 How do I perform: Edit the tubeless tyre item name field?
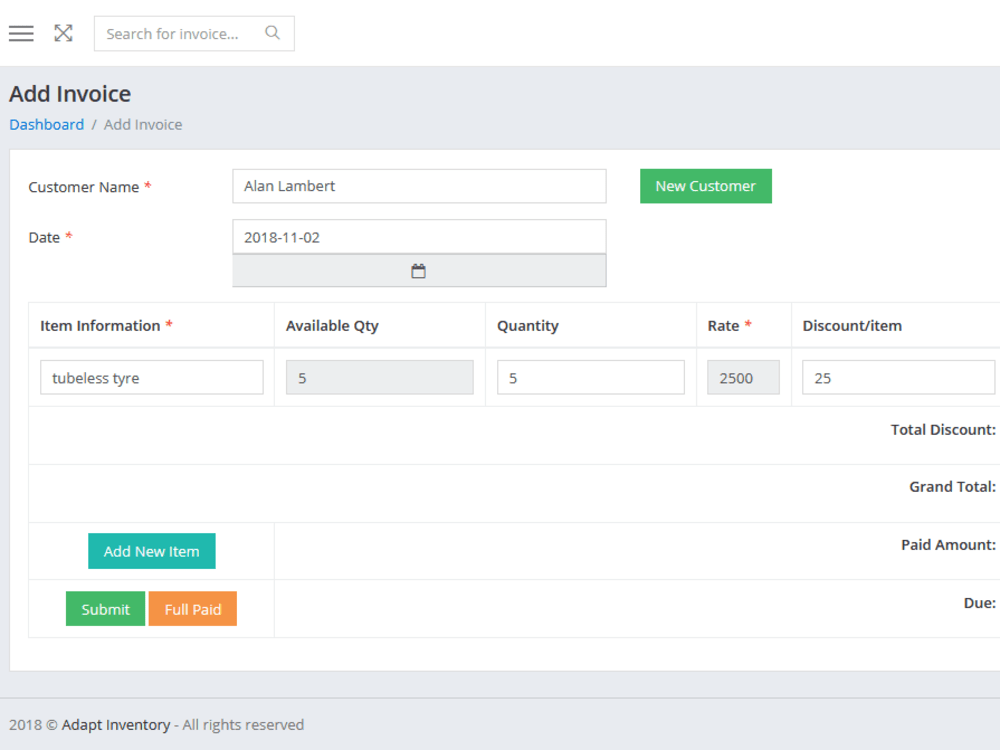pyautogui.click(x=151, y=377)
